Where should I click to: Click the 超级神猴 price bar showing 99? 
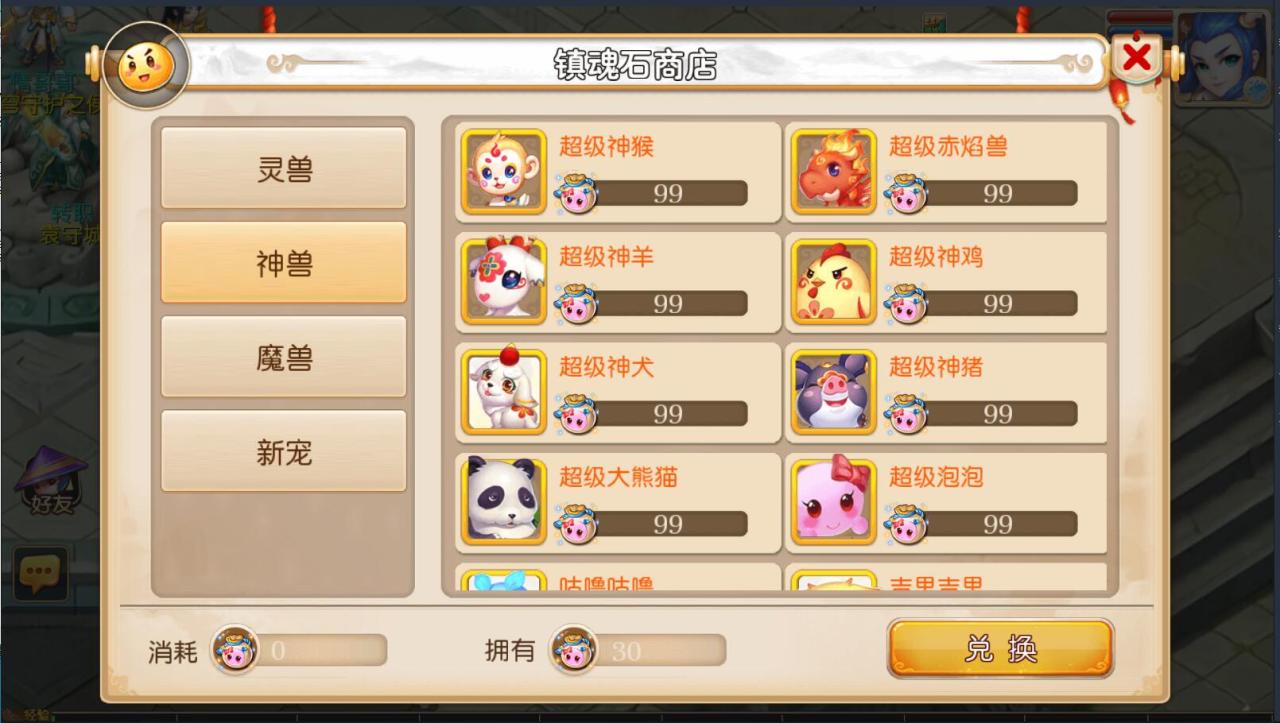[x=654, y=193]
